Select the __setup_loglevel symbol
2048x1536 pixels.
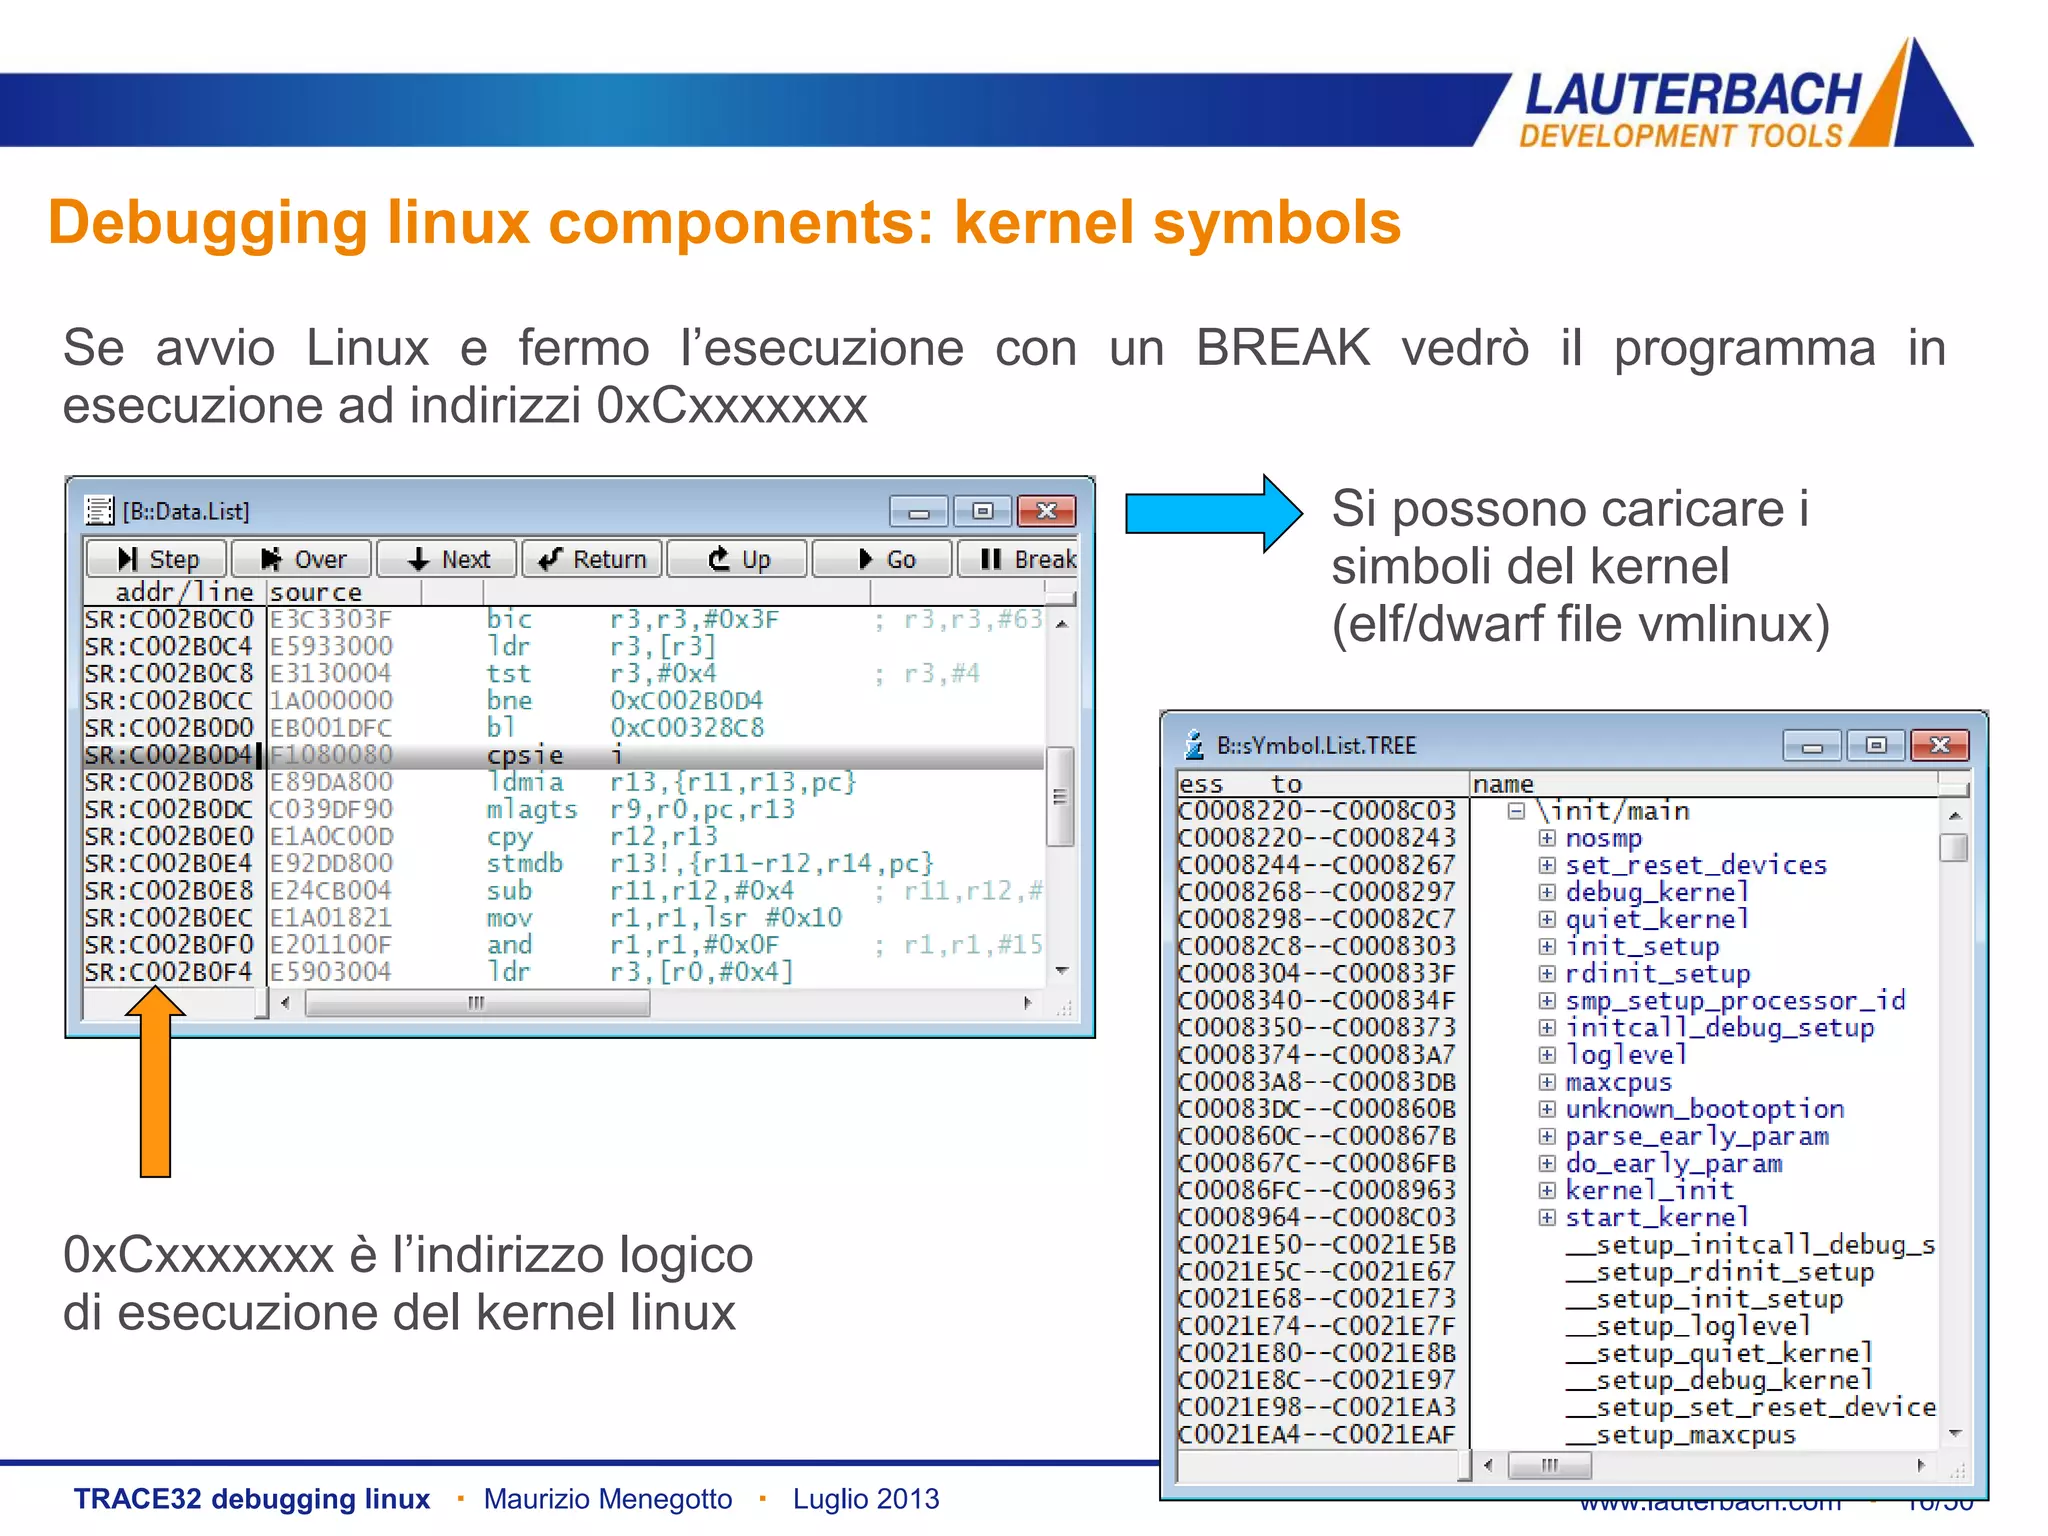[x=1688, y=1326]
